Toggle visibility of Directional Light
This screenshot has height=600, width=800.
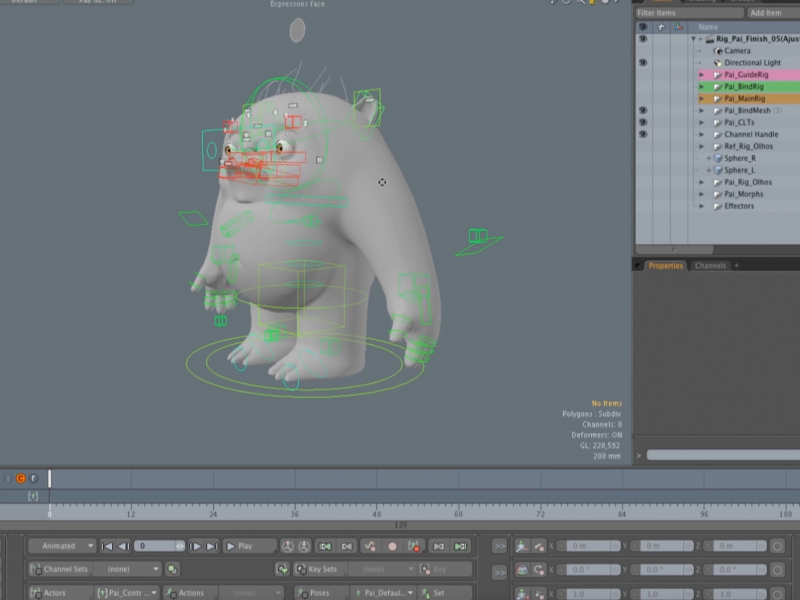click(642, 63)
